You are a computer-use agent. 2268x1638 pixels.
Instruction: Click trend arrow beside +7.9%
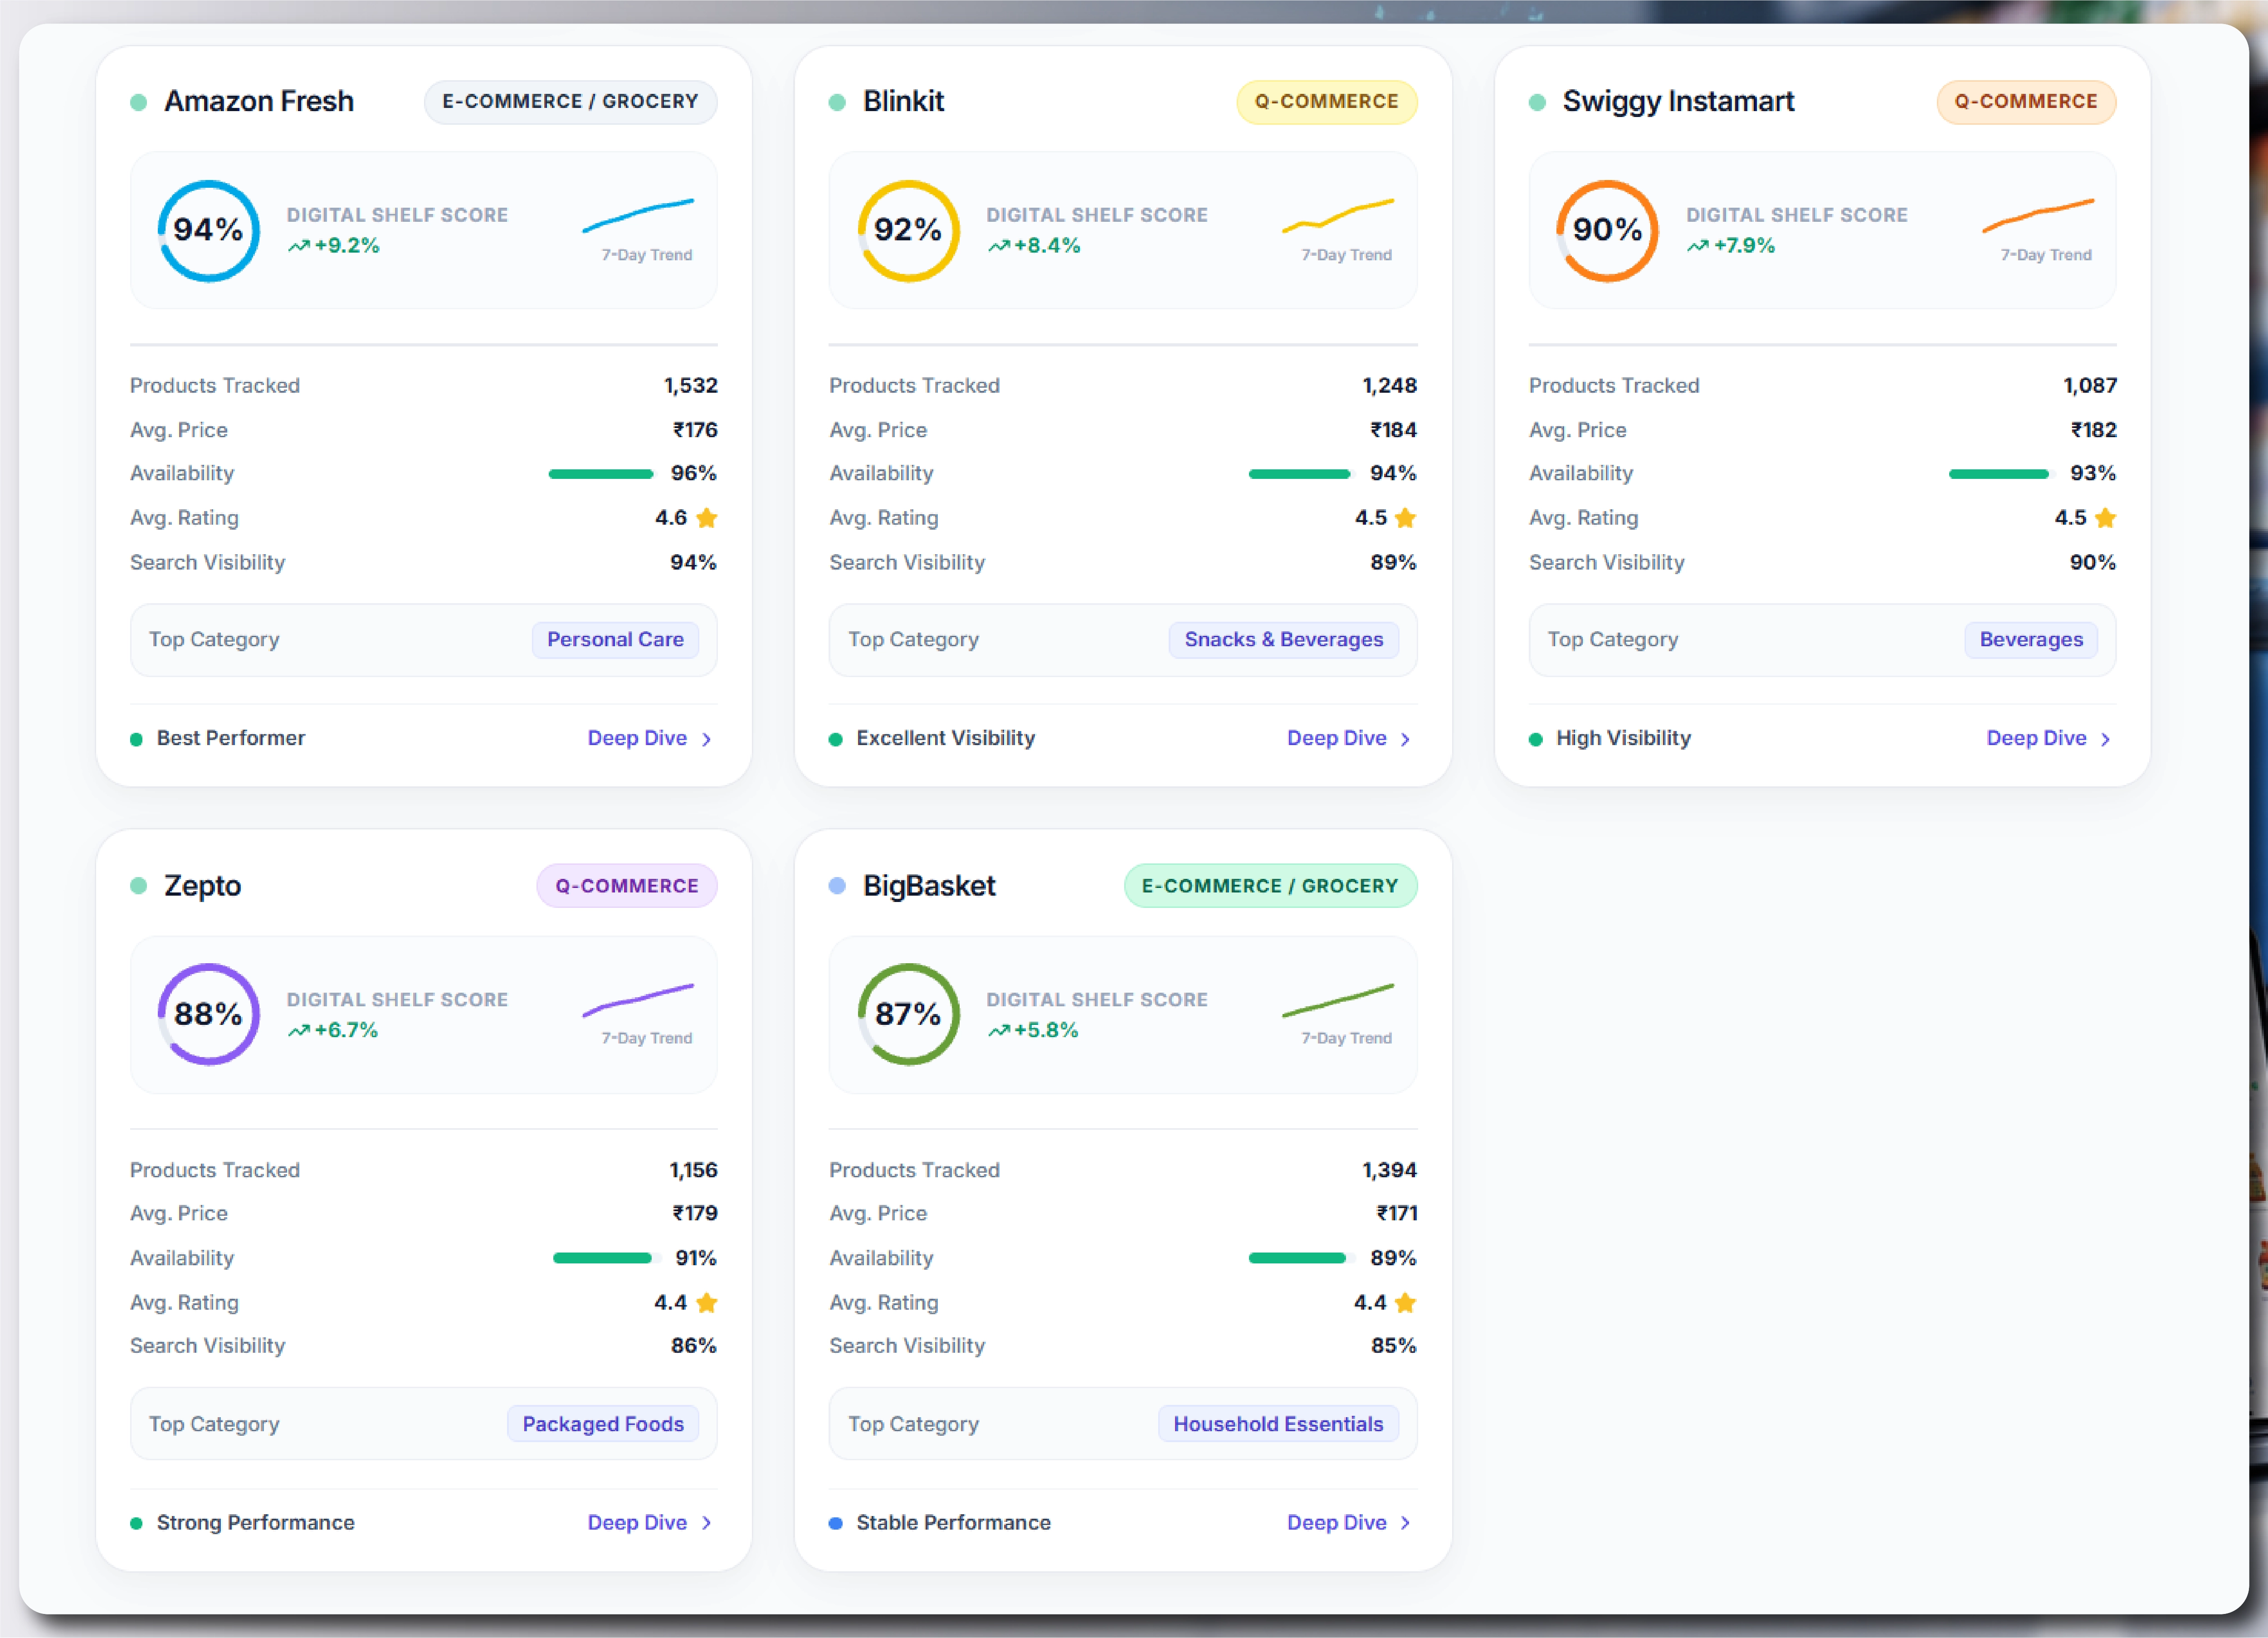1698,246
